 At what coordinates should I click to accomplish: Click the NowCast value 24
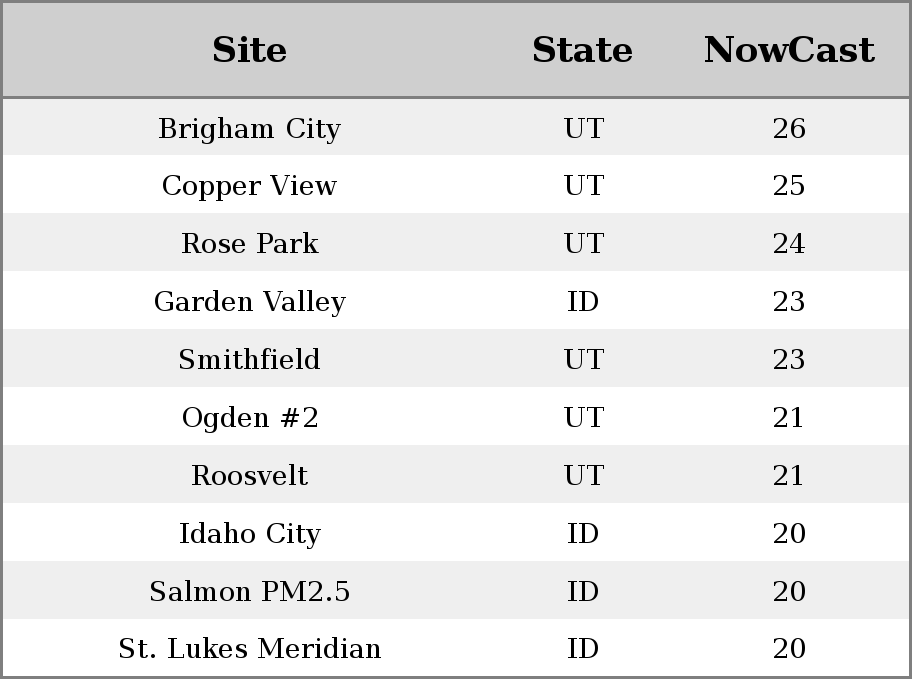tap(789, 243)
